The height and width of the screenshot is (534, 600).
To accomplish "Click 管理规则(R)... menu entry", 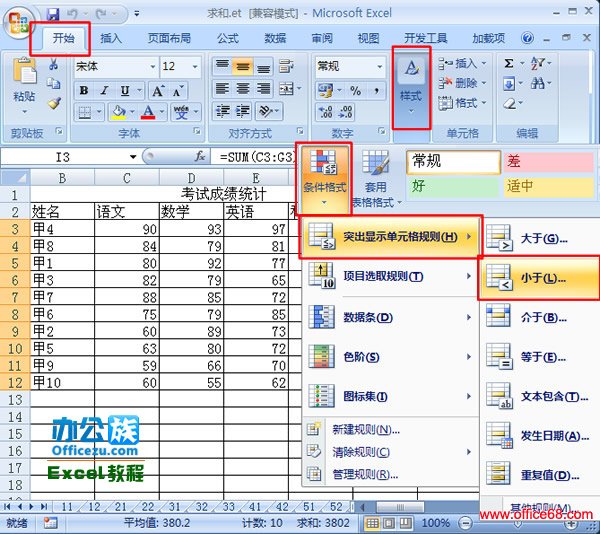I will [x=390, y=475].
